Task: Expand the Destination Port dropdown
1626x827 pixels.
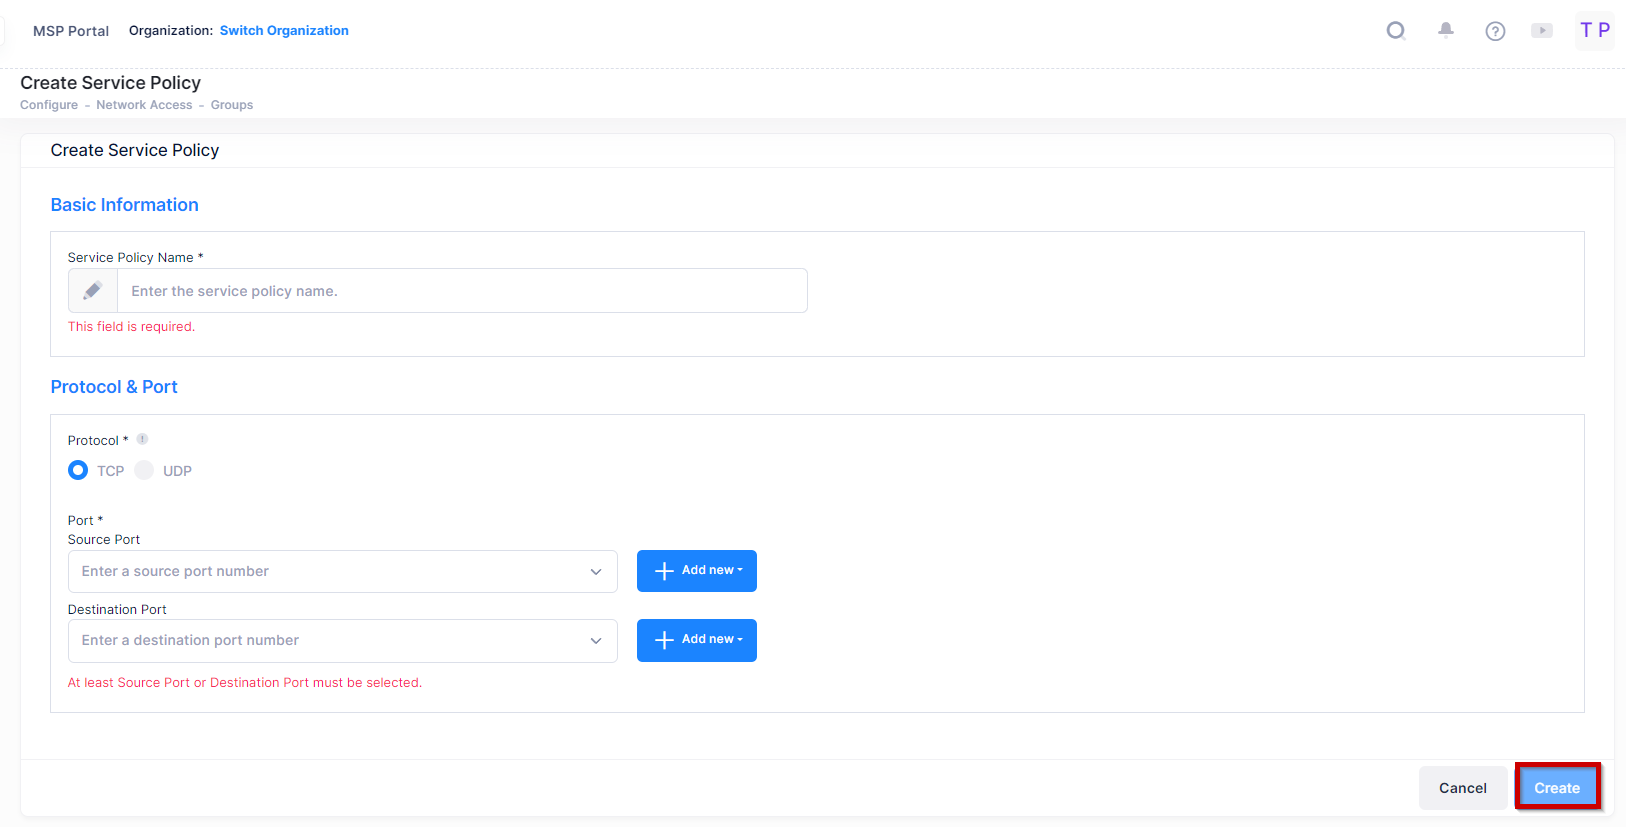Action: click(x=596, y=641)
